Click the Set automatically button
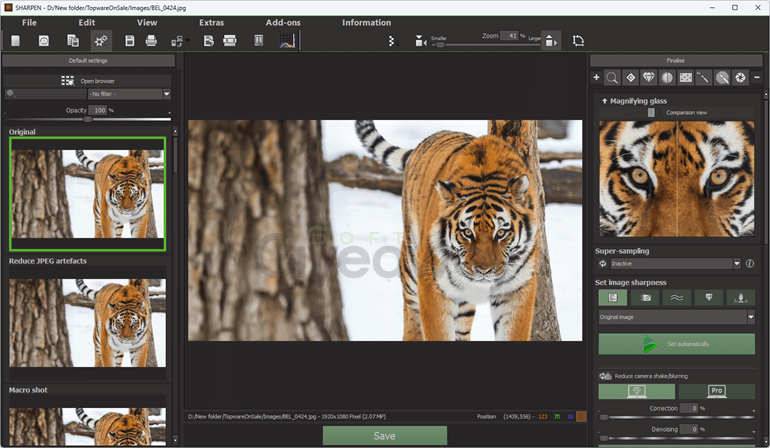The height and width of the screenshot is (448, 770). 677,344
